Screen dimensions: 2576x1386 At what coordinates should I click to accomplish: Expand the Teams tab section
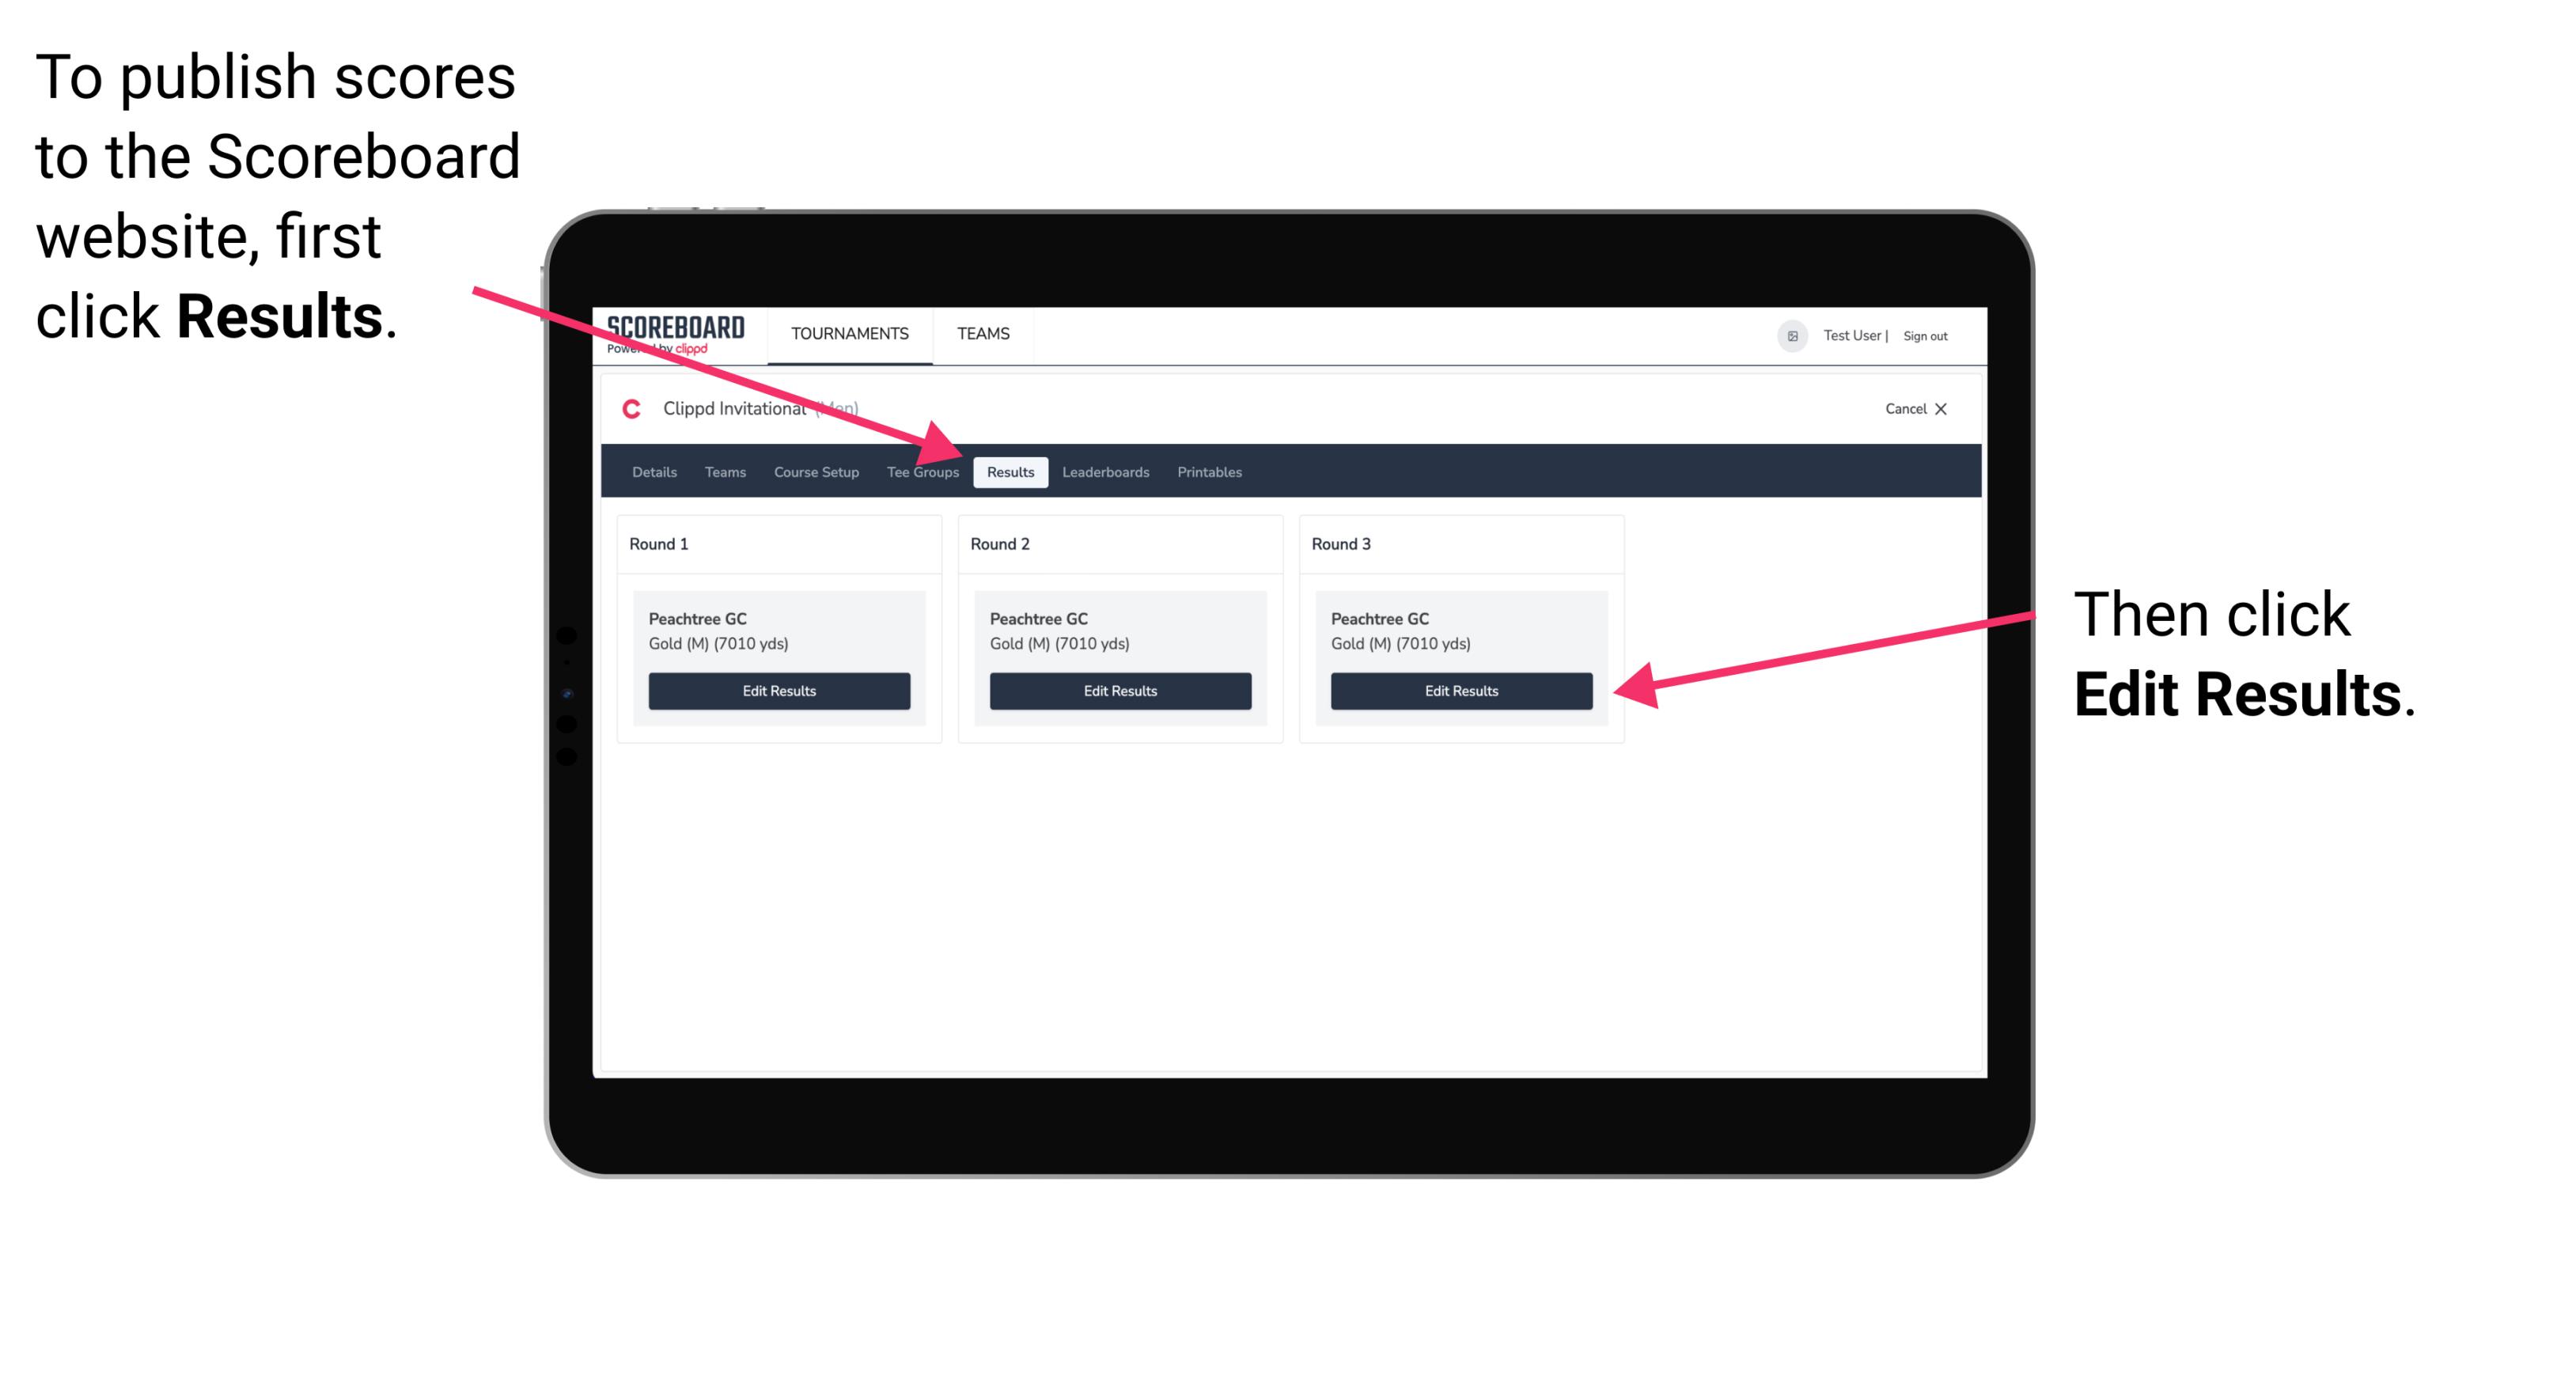click(x=718, y=471)
